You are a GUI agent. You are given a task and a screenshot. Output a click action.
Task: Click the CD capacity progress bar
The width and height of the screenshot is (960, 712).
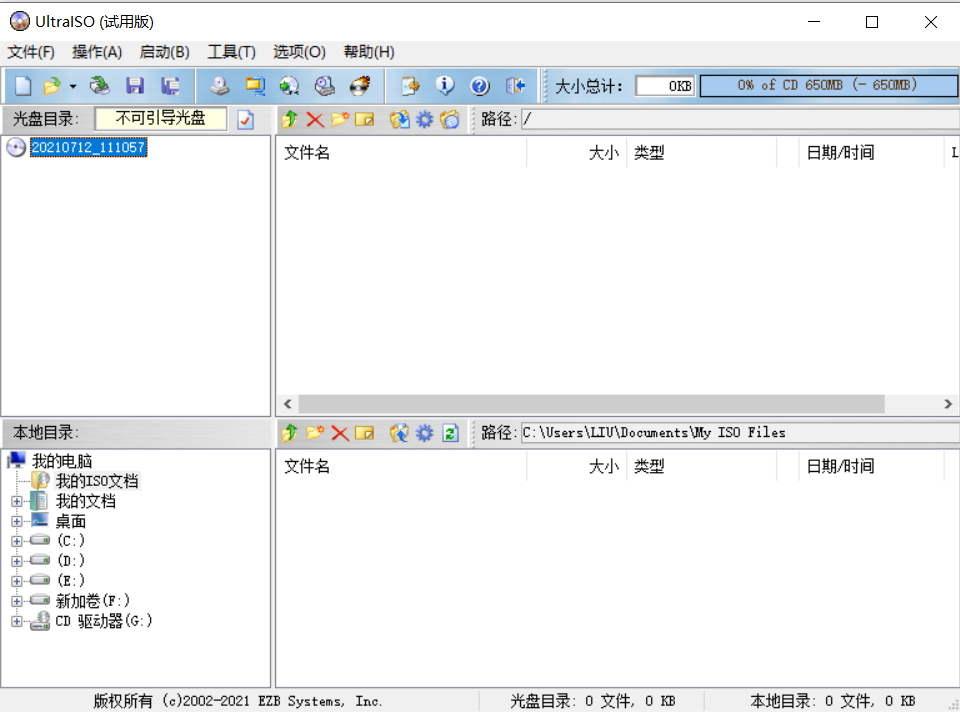[x=828, y=85]
